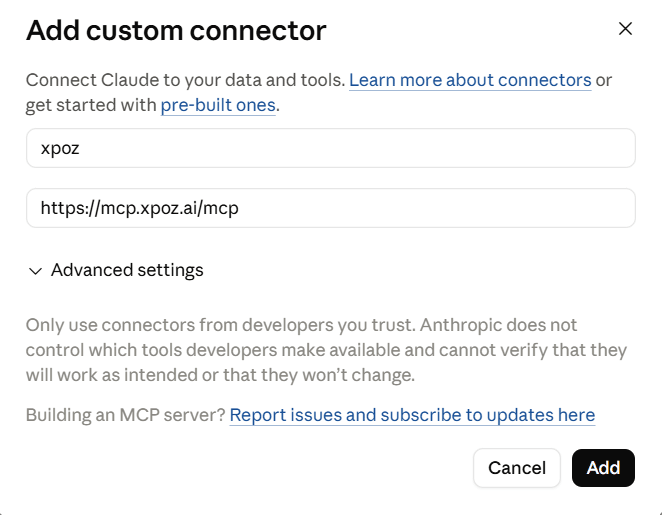The image size is (662, 515).
Task: Dismiss the dialog using the X icon
Action: tap(625, 29)
